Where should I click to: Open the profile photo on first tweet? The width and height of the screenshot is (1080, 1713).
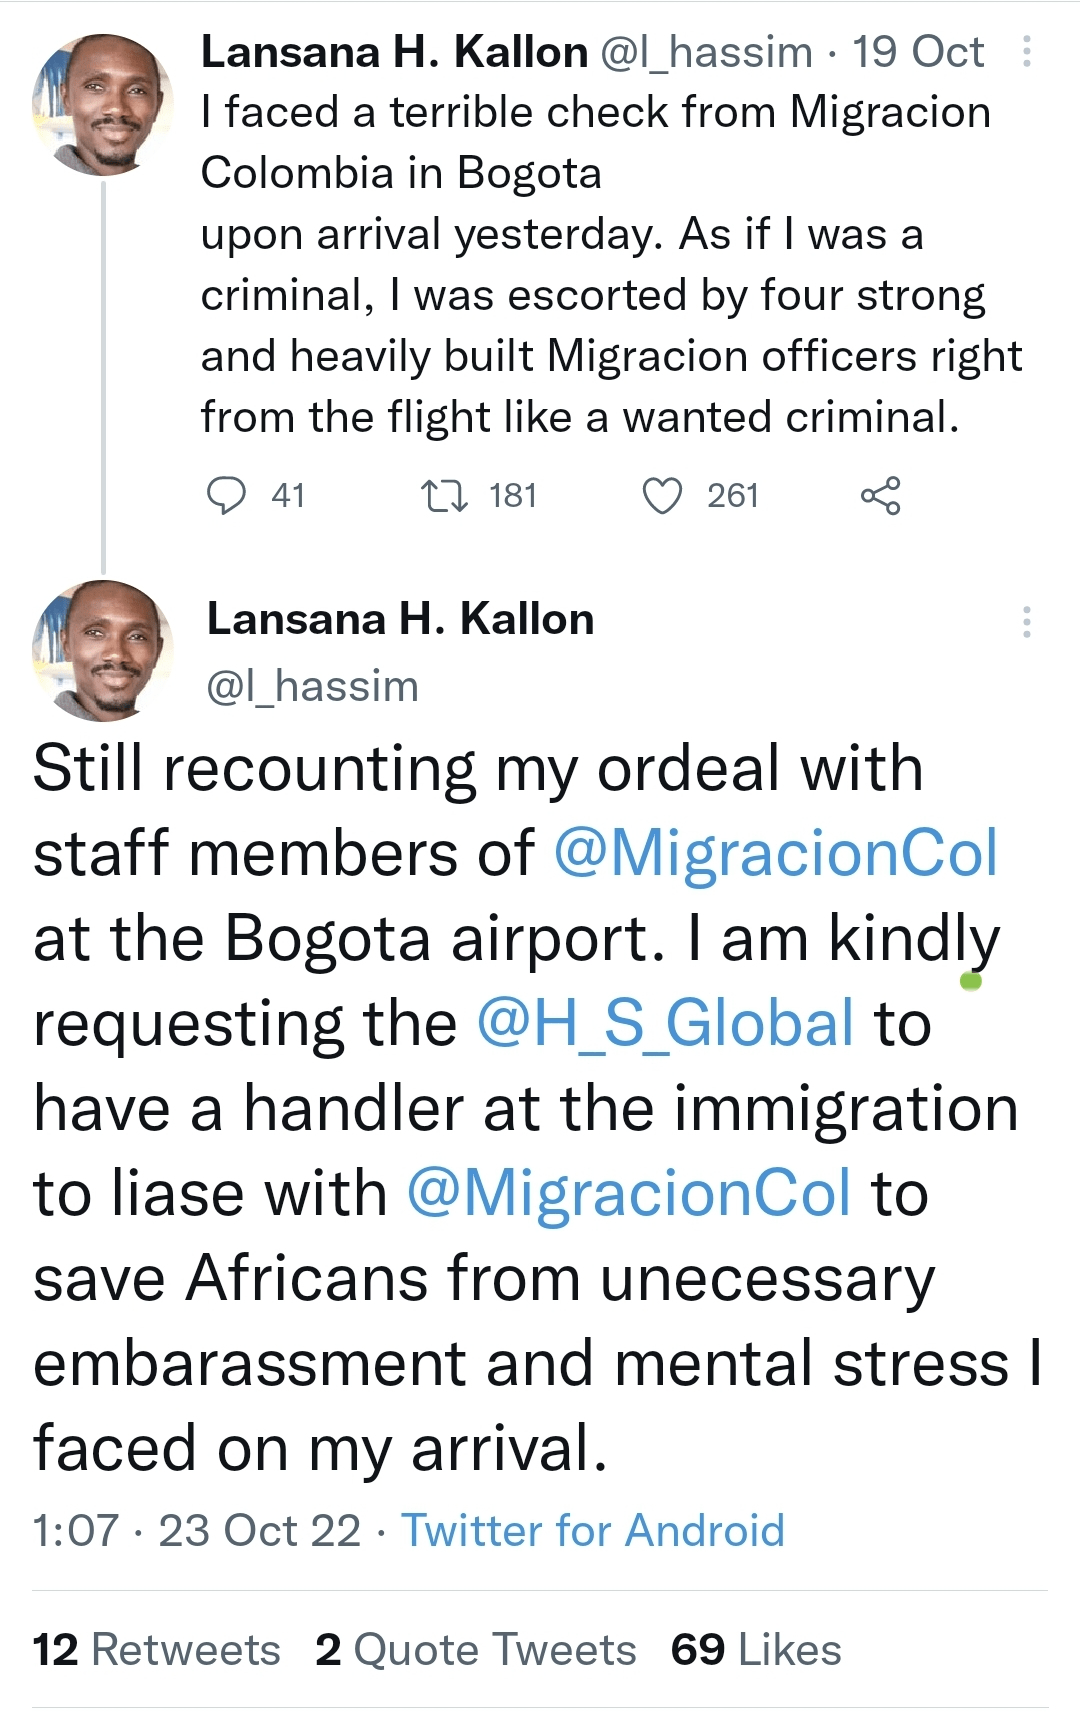coord(102,105)
